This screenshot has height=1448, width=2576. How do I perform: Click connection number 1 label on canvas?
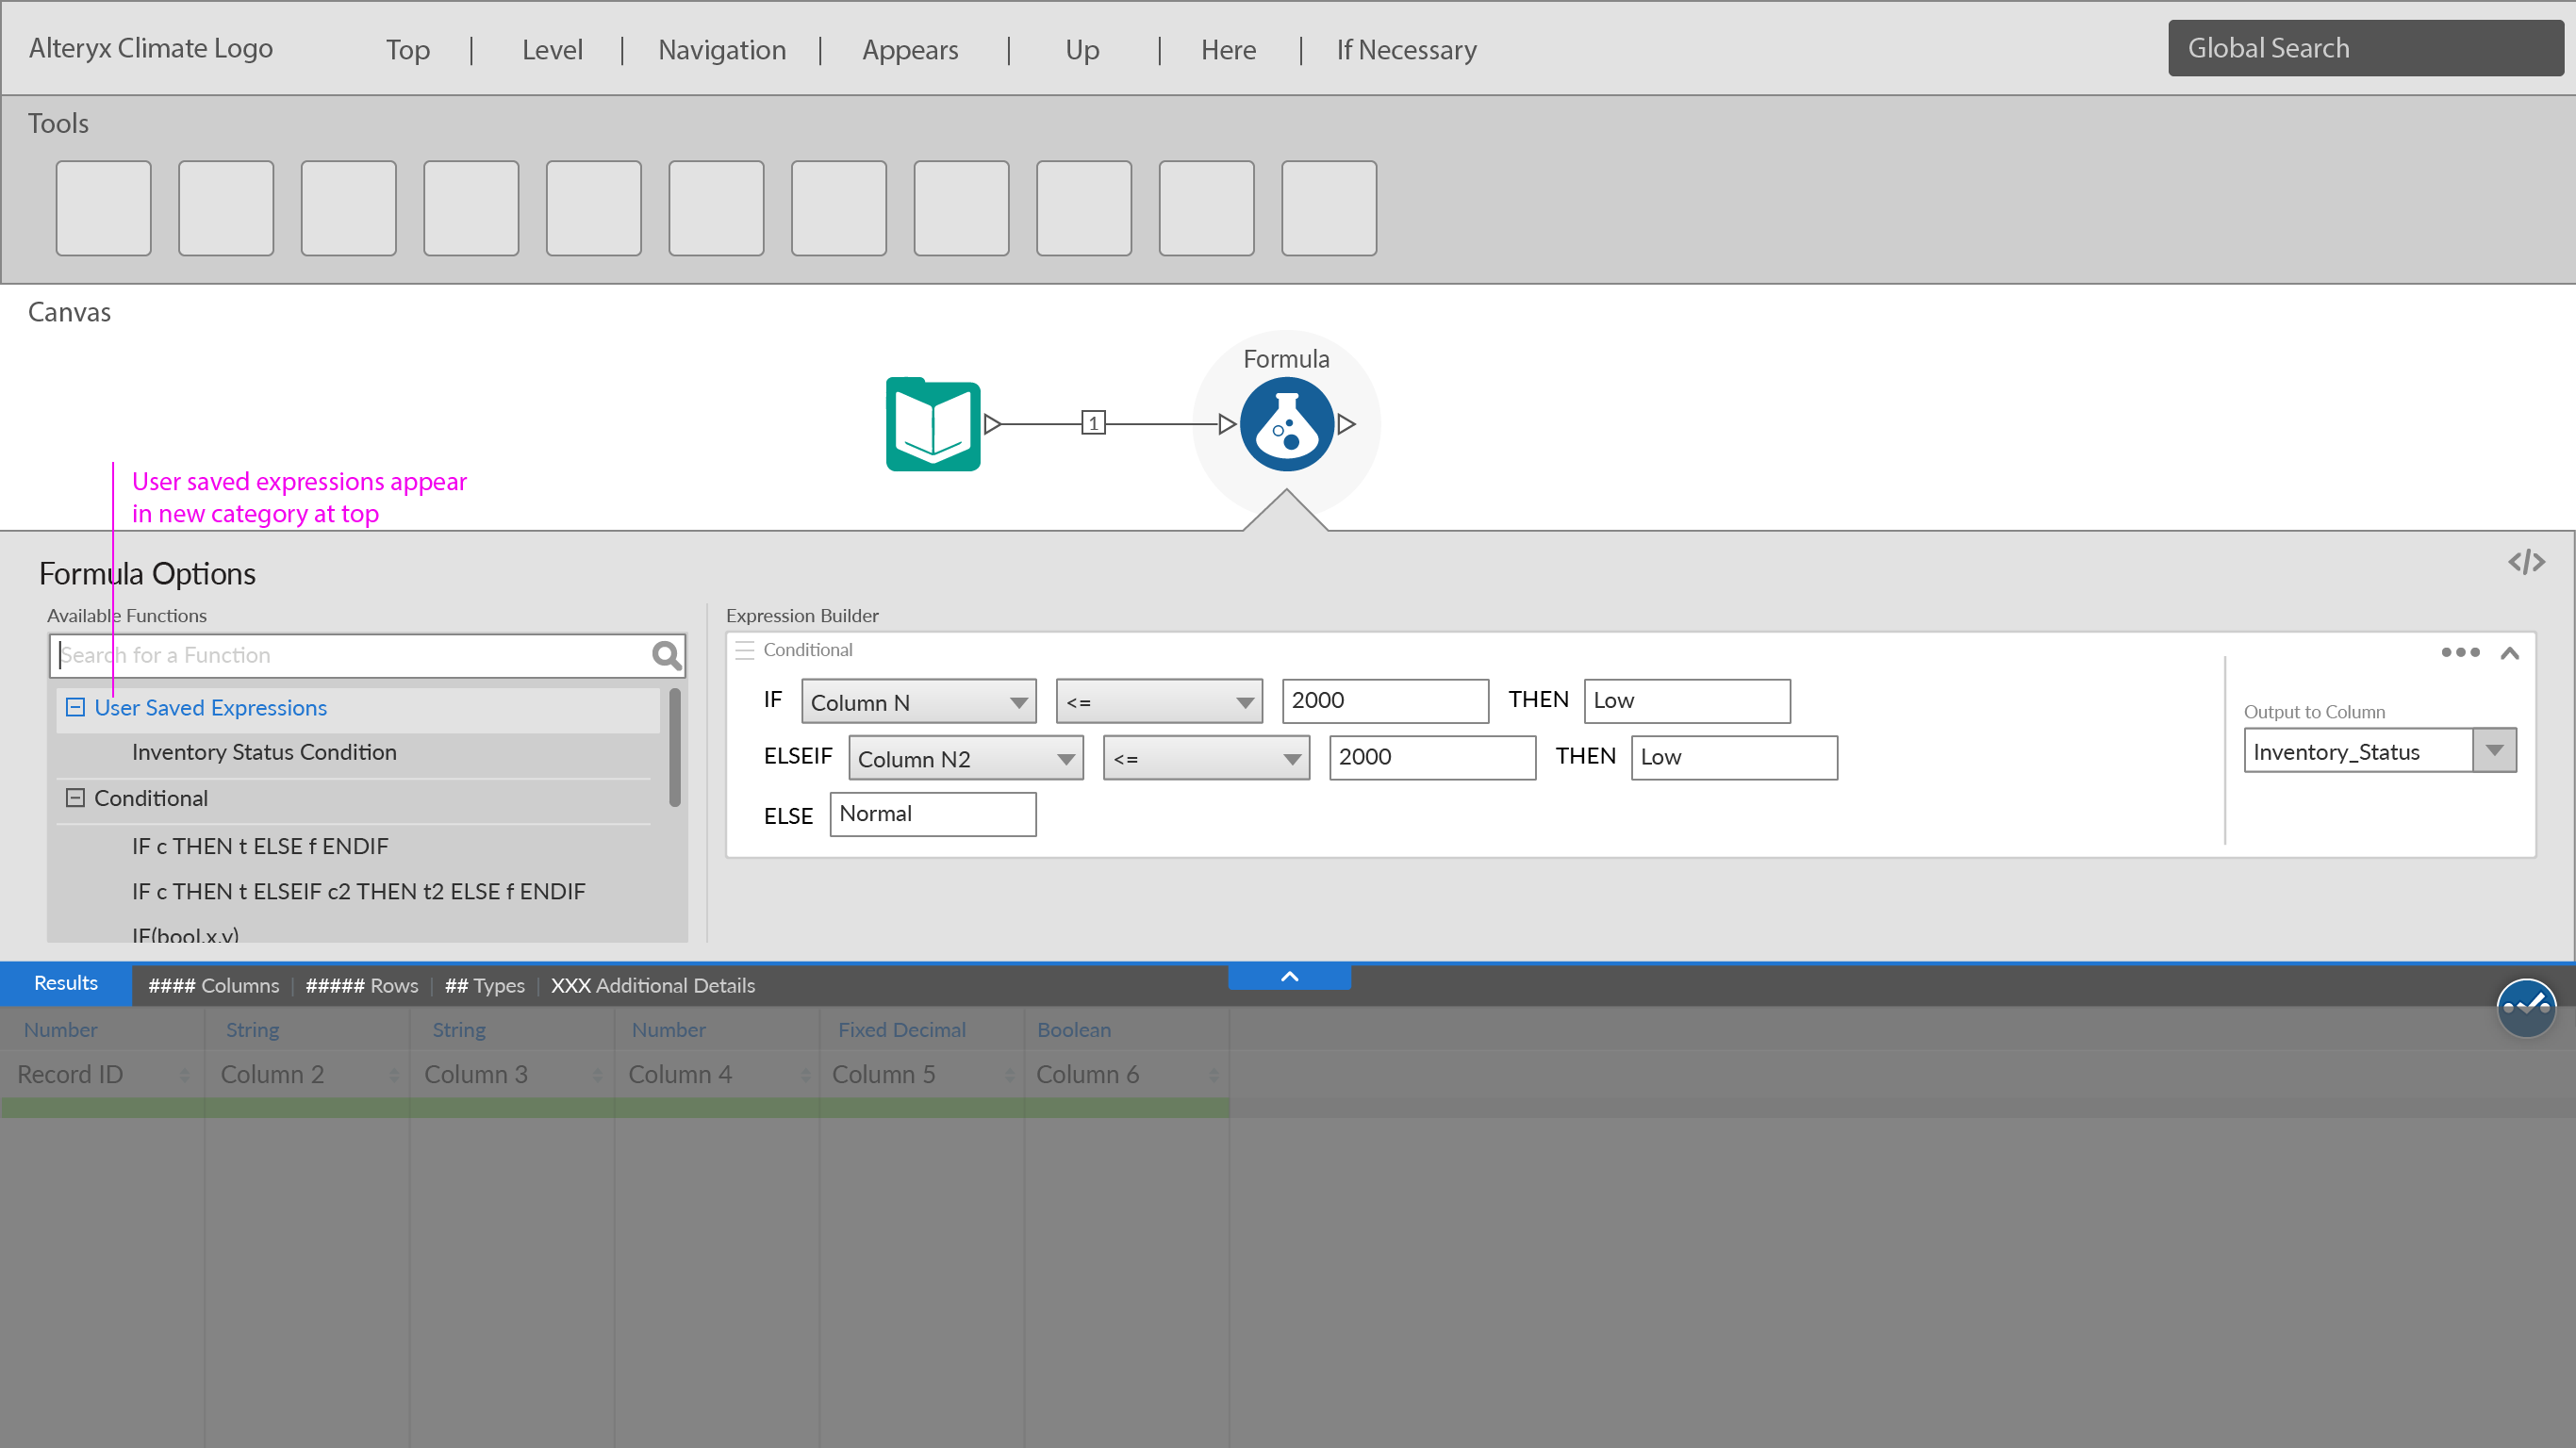coord(1093,423)
